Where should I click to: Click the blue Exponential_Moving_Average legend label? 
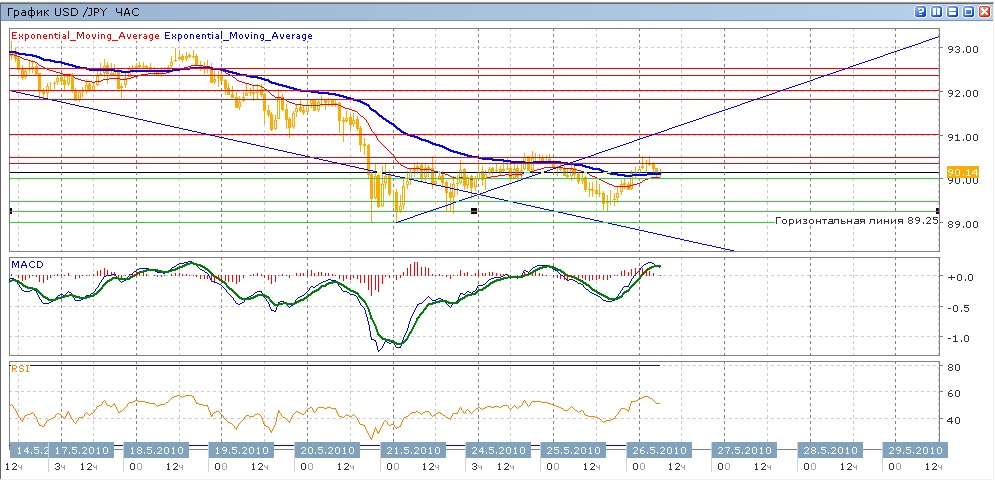click(238, 35)
